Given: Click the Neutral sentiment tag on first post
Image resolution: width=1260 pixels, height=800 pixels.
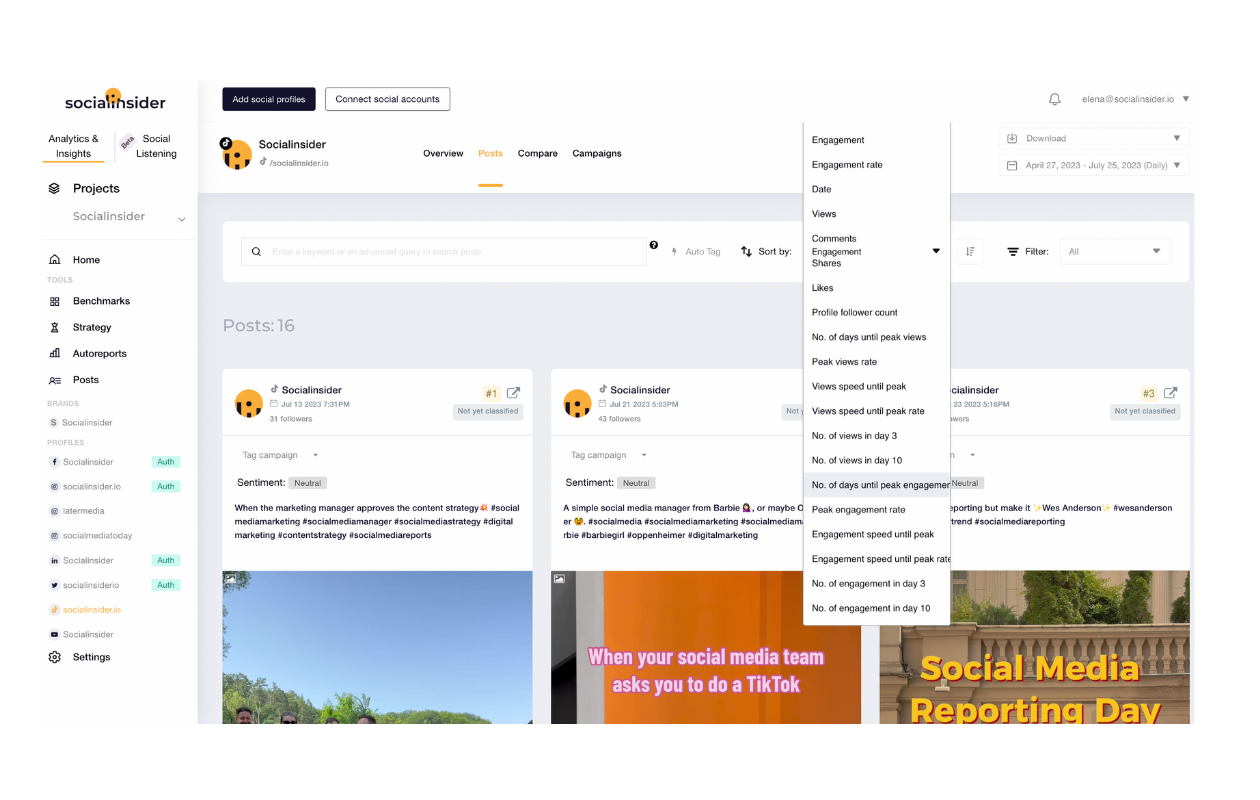Looking at the screenshot, I should (308, 483).
